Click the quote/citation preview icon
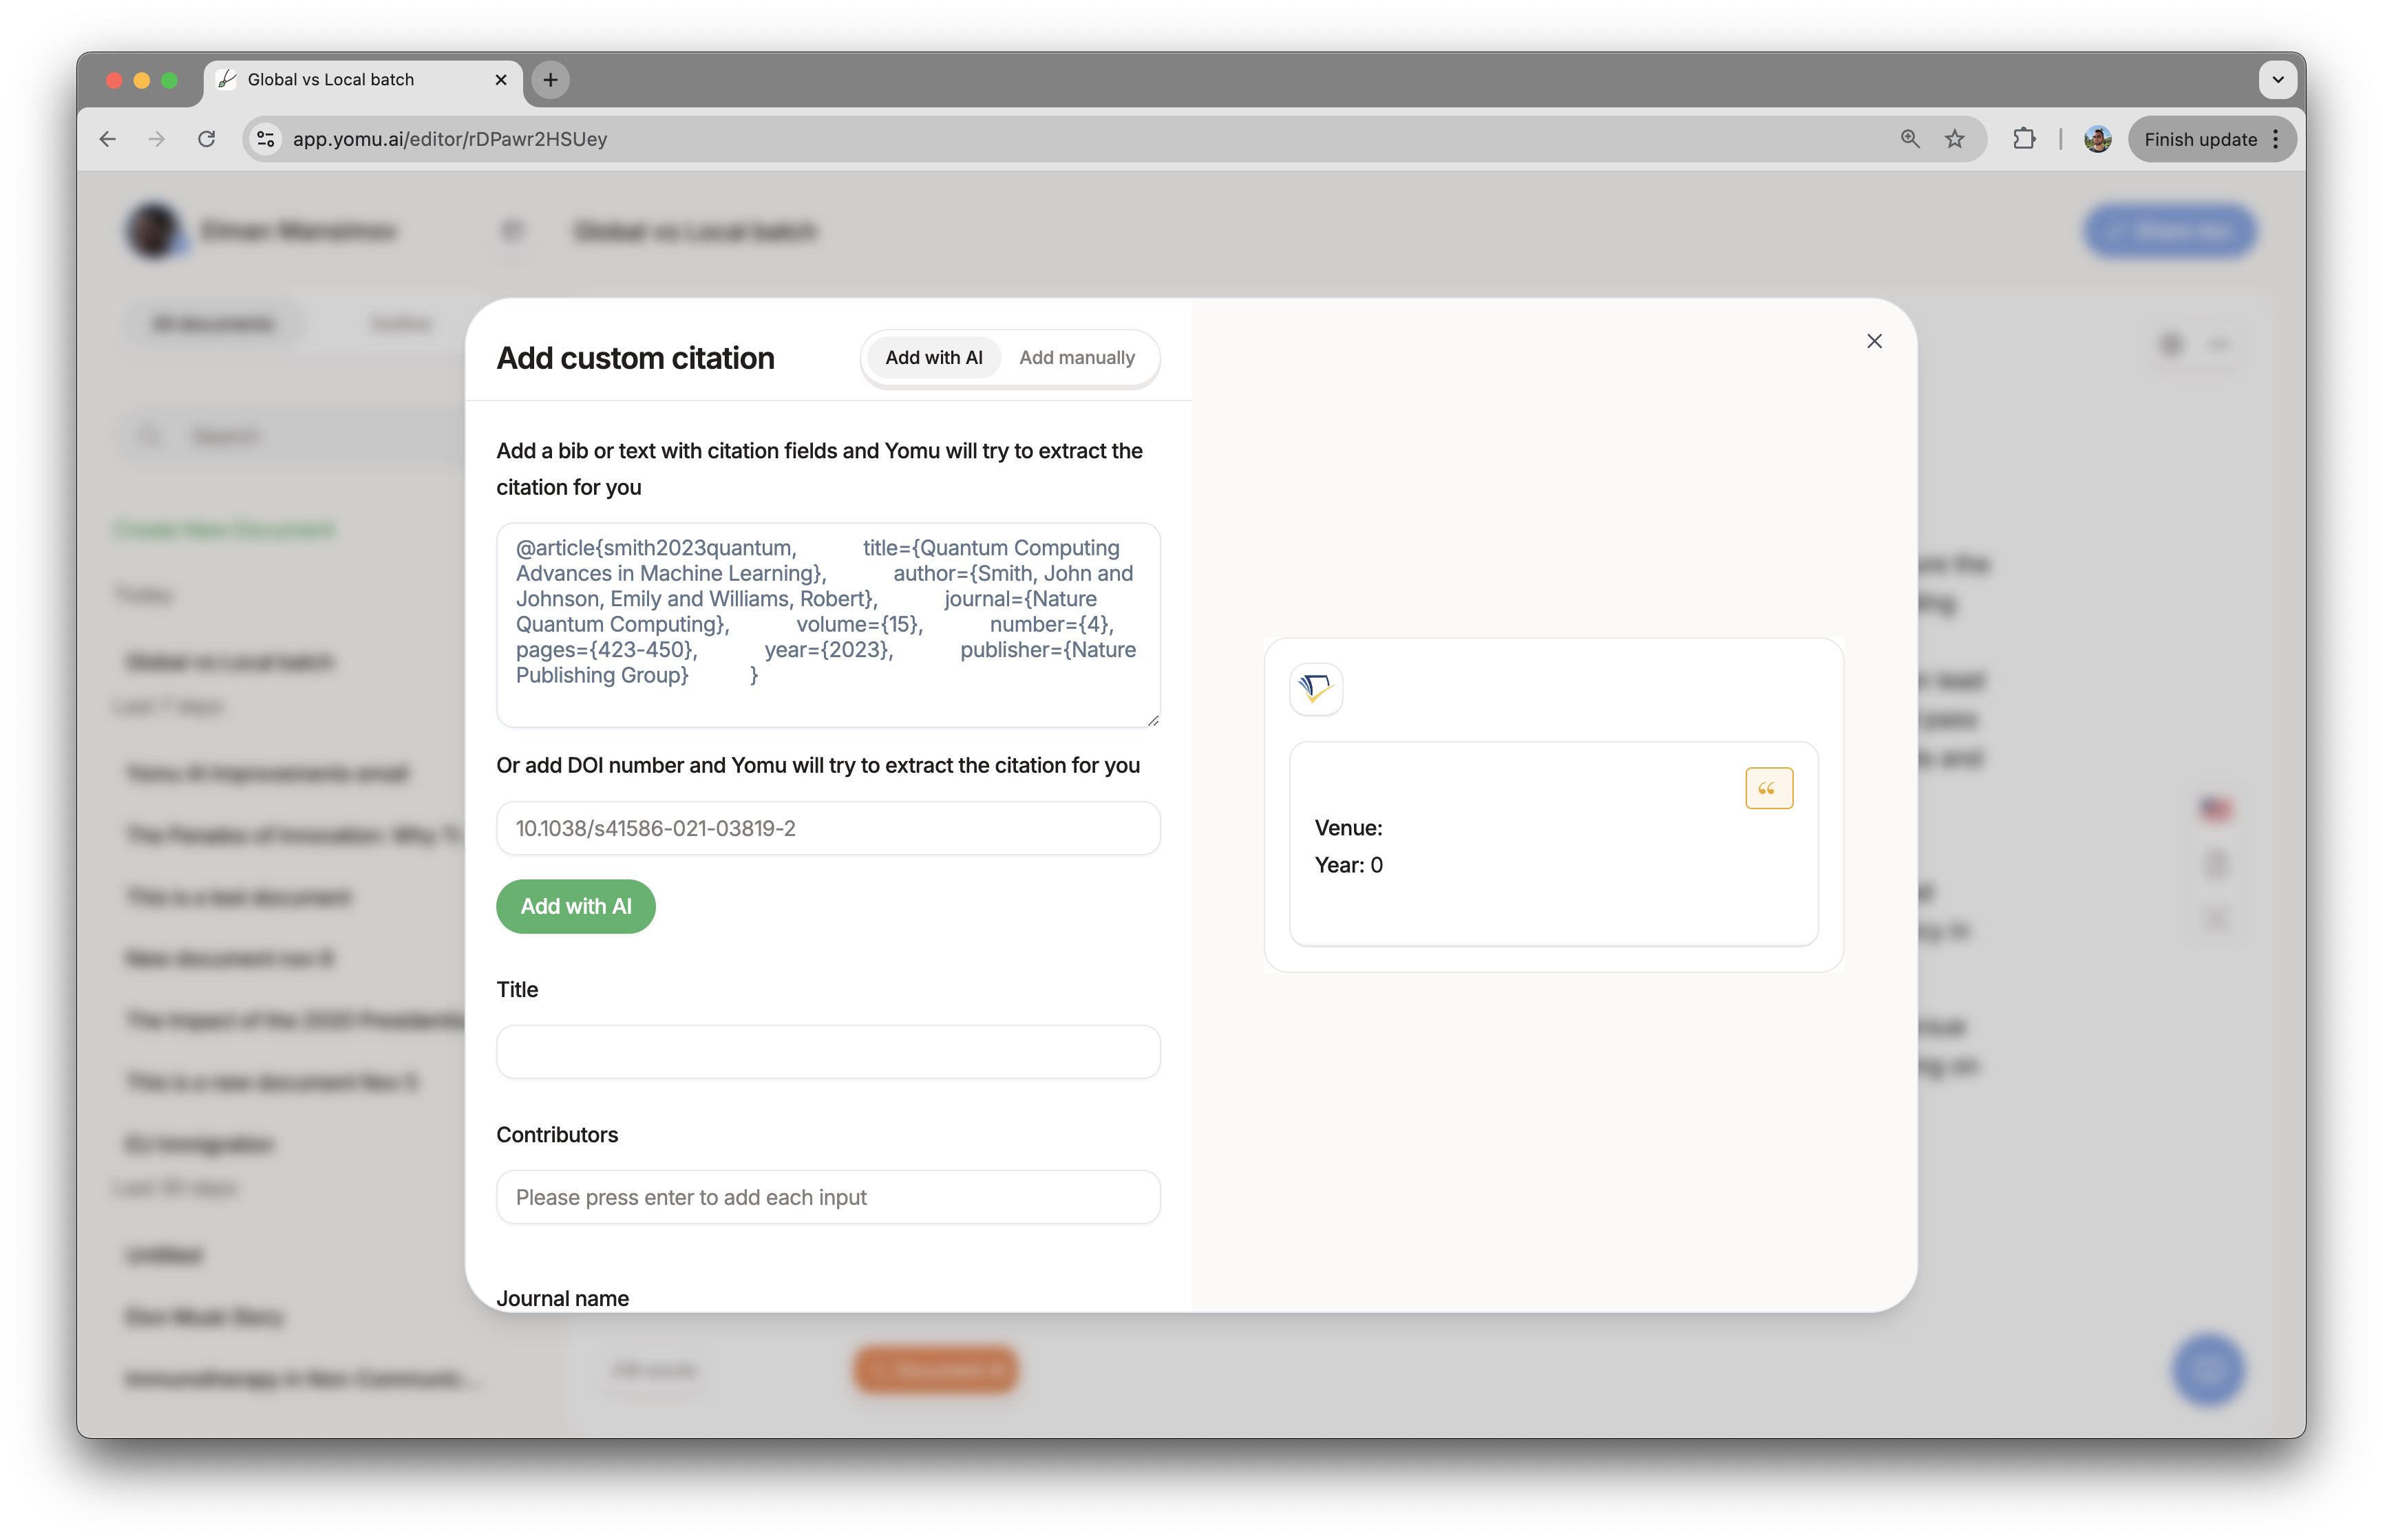This screenshot has width=2383, height=1540. tap(1770, 788)
